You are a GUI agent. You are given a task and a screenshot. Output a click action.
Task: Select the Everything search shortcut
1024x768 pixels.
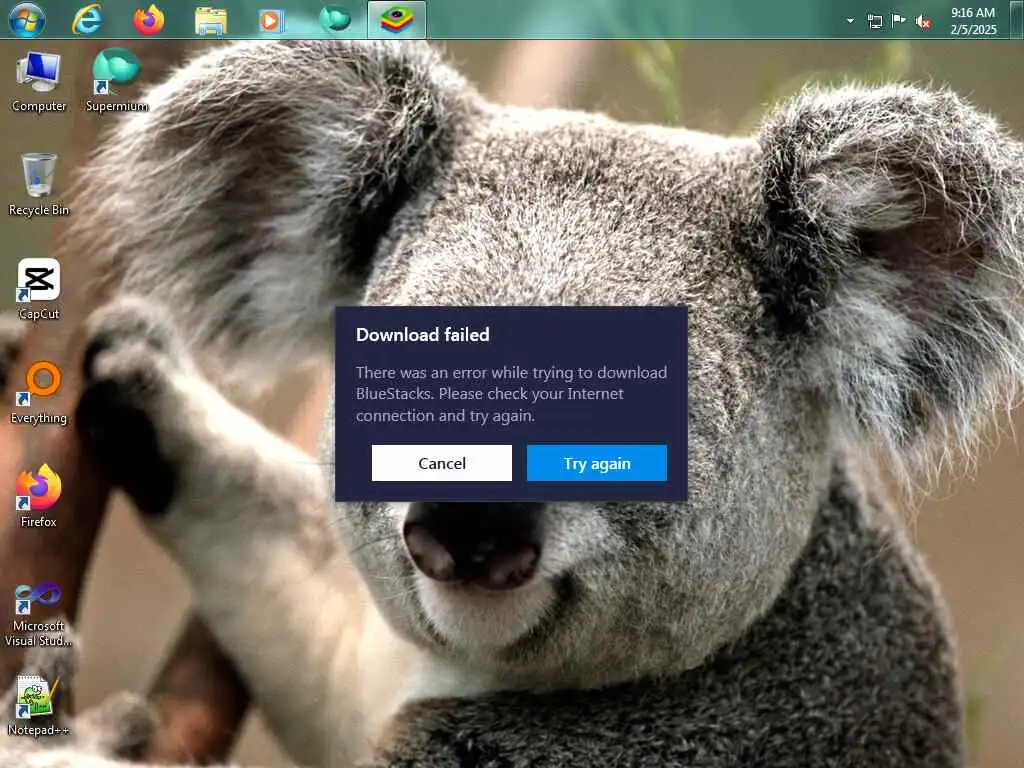[39, 393]
